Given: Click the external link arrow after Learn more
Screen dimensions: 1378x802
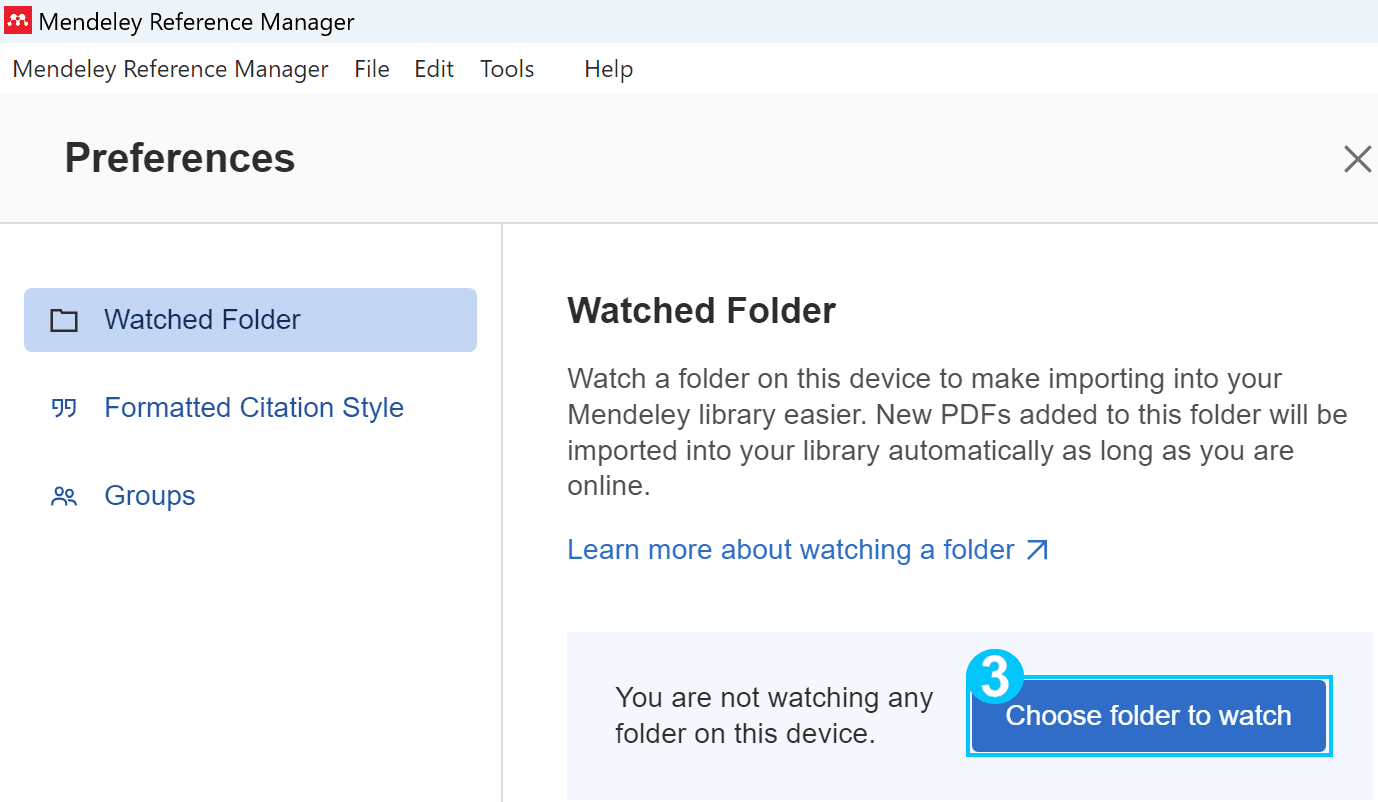Looking at the screenshot, I should click(x=1037, y=550).
